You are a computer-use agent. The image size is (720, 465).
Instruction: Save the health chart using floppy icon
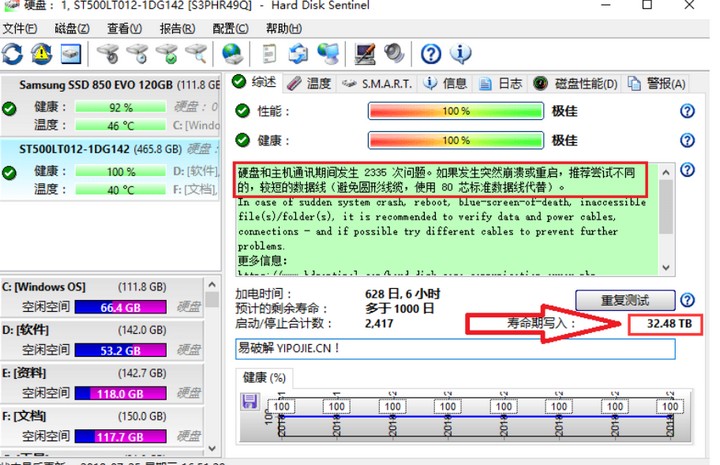[251, 402]
